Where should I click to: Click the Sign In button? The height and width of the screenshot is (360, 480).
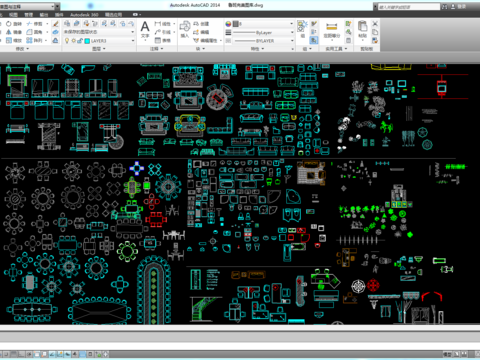point(462,6)
